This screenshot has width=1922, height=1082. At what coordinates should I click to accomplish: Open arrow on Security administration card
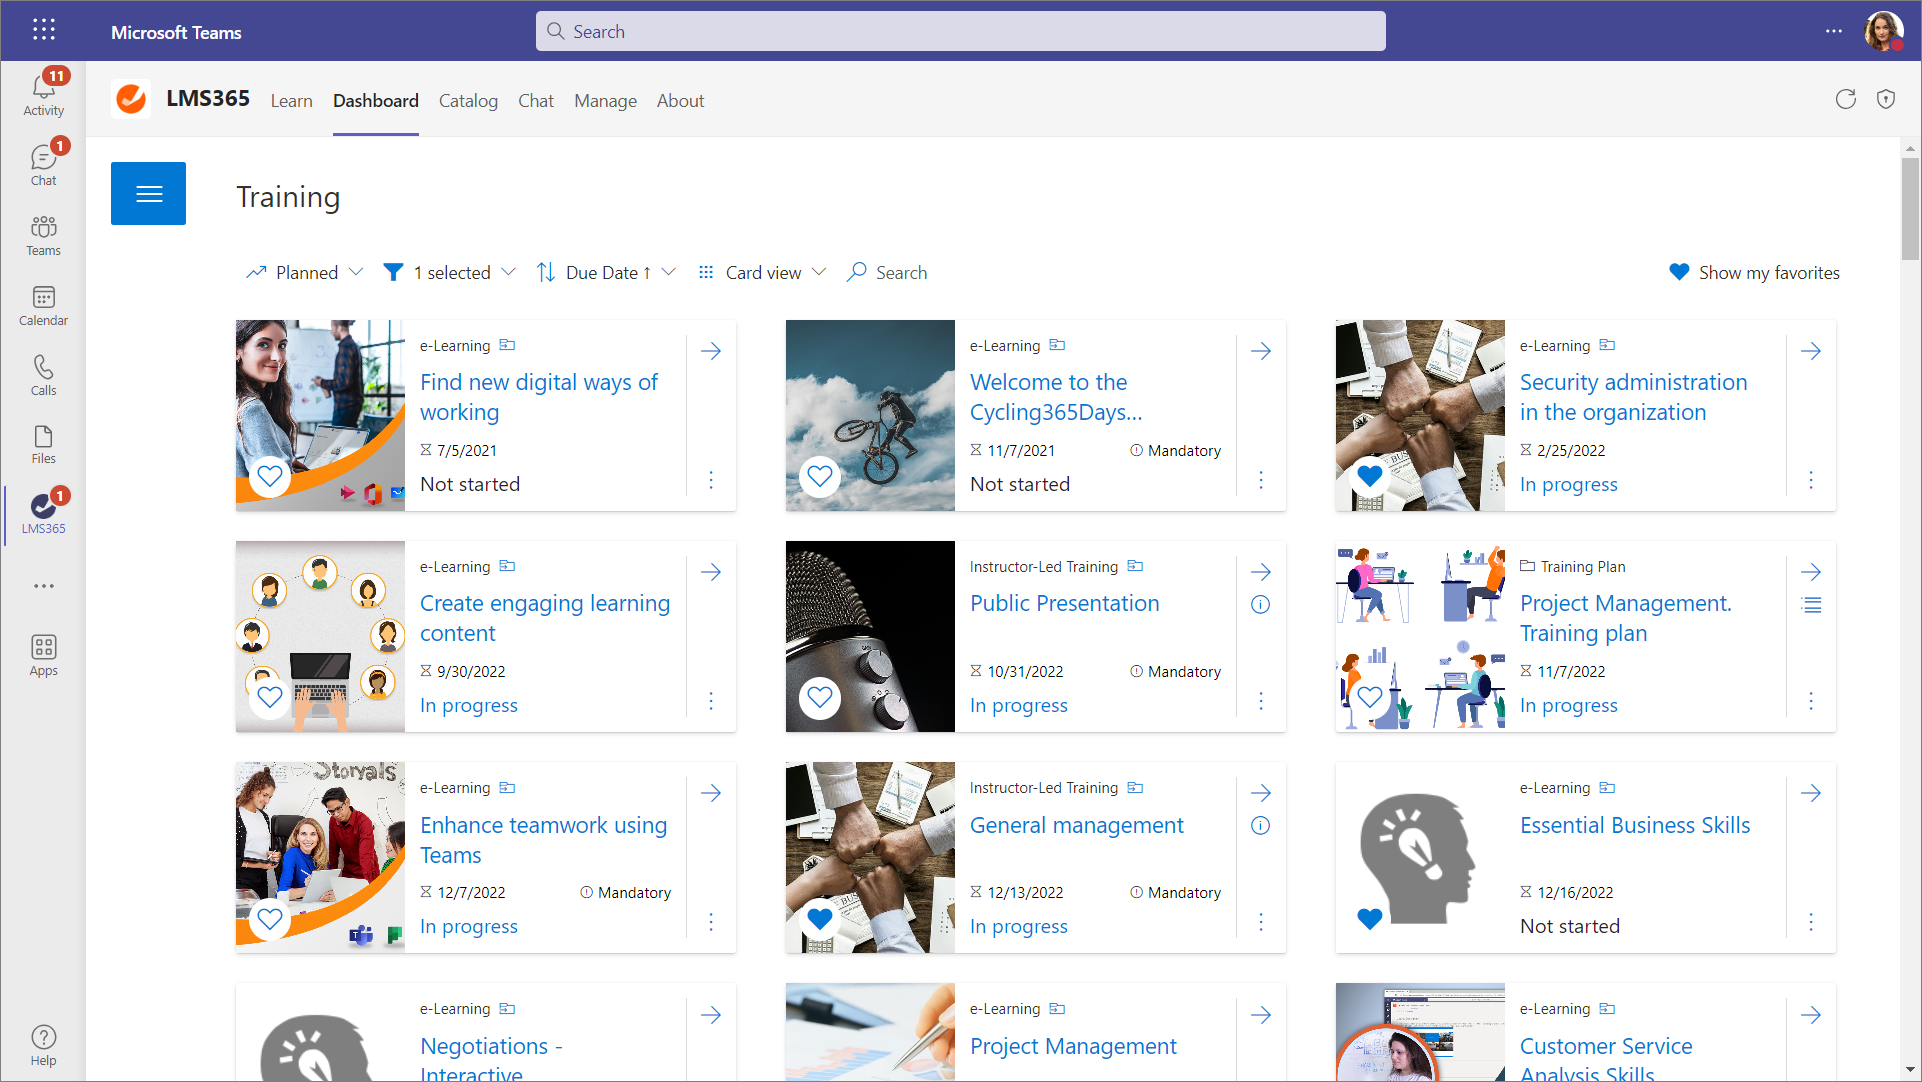point(1810,351)
